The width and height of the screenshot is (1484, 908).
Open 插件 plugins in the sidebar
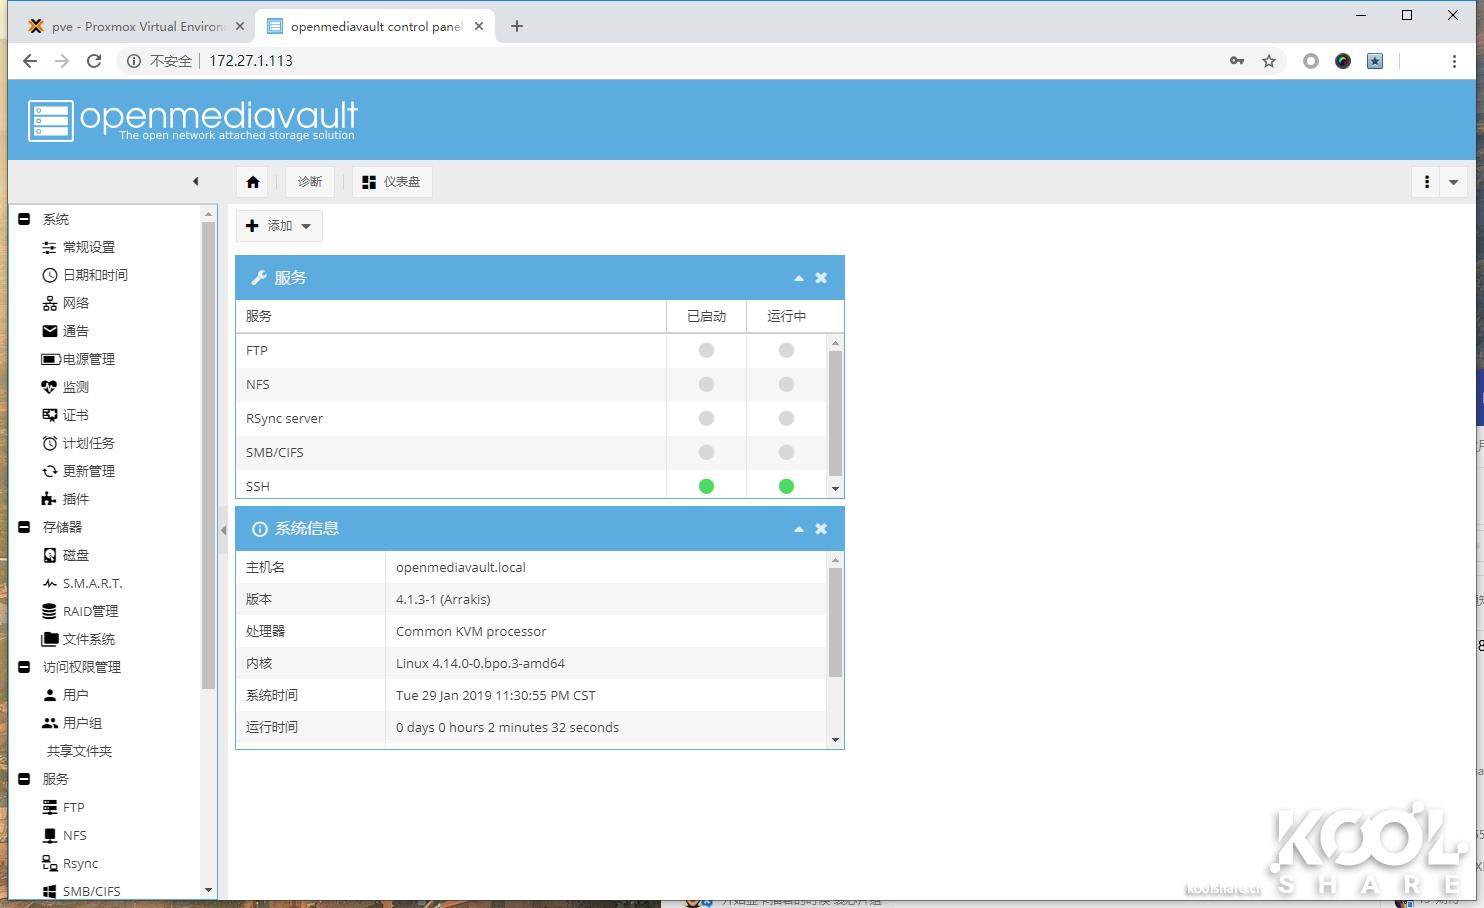66,499
